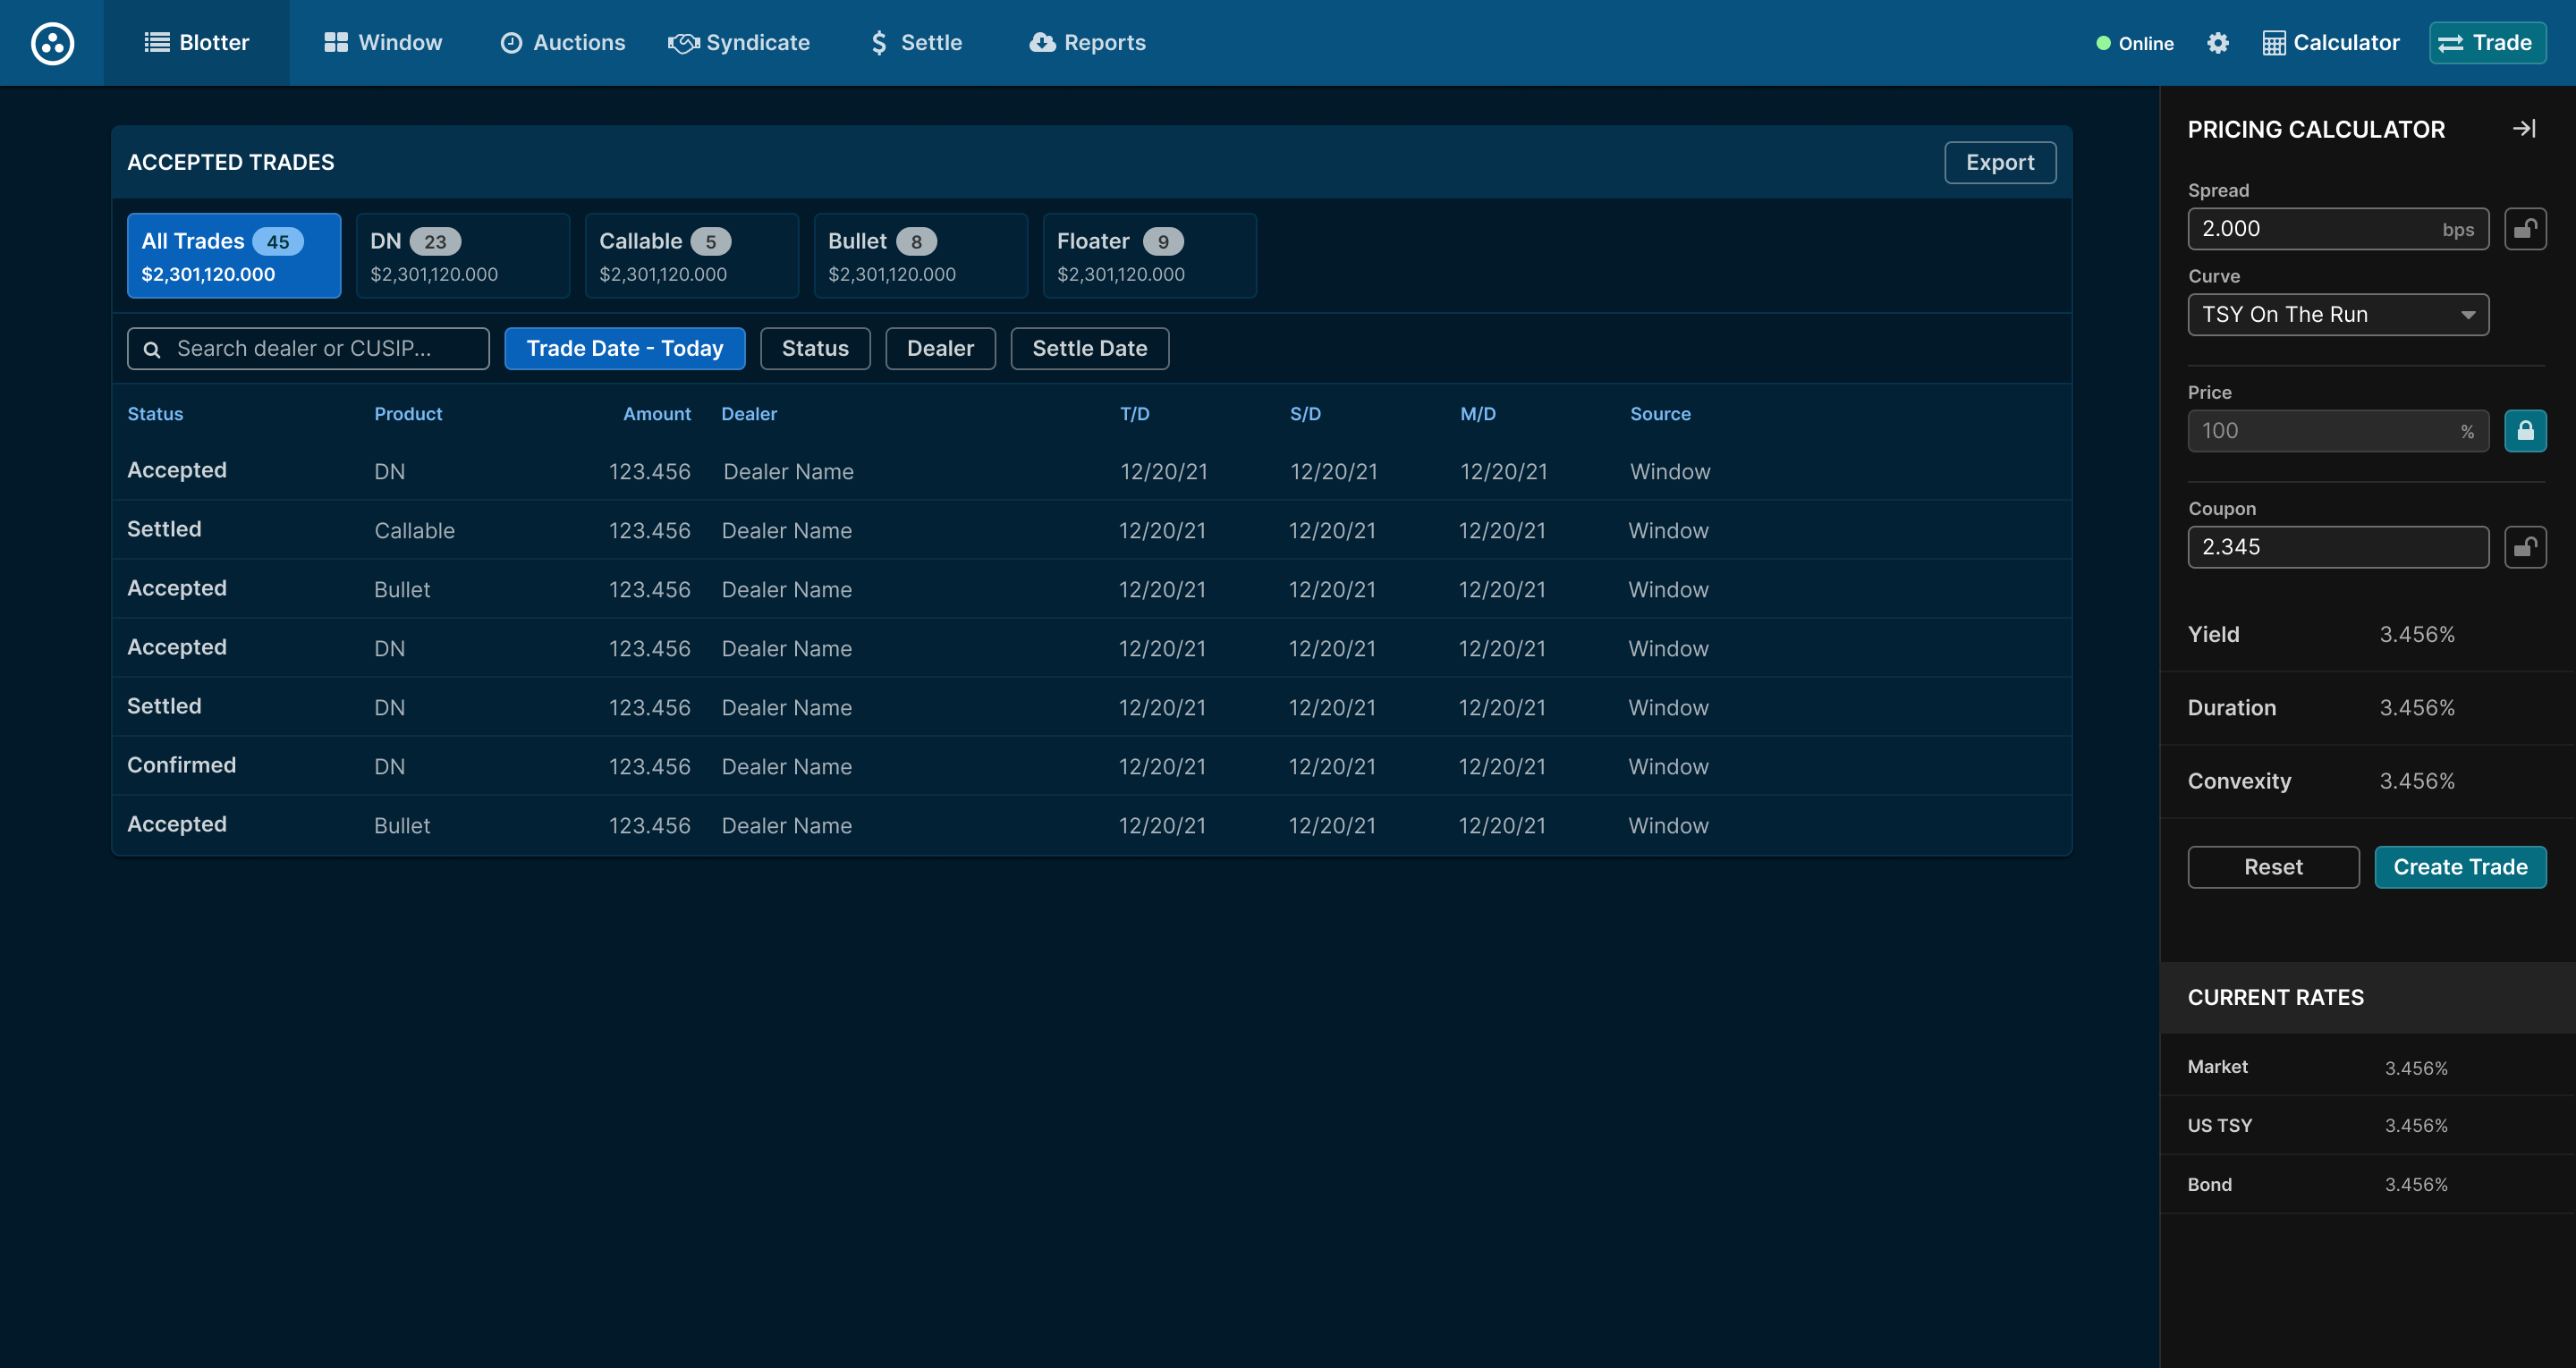Click the Reset button
Image resolution: width=2576 pixels, height=1368 pixels.
click(2273, 867)
